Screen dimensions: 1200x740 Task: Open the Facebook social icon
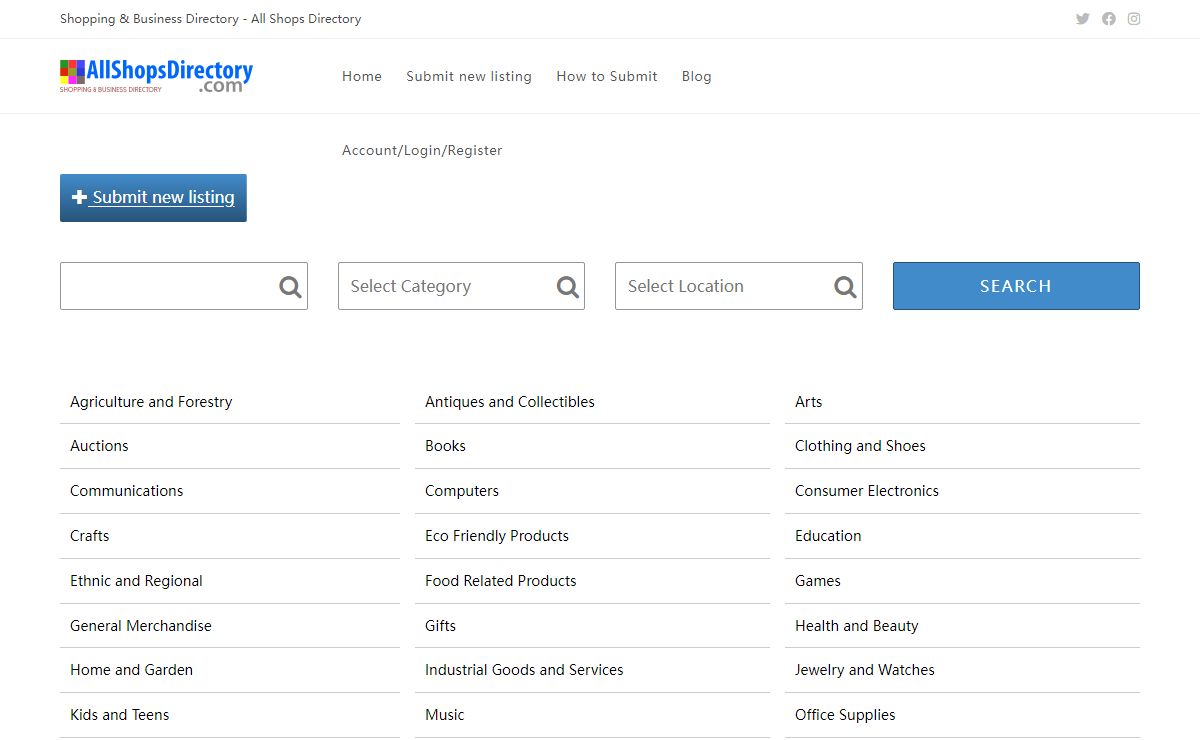[1109, 19]
